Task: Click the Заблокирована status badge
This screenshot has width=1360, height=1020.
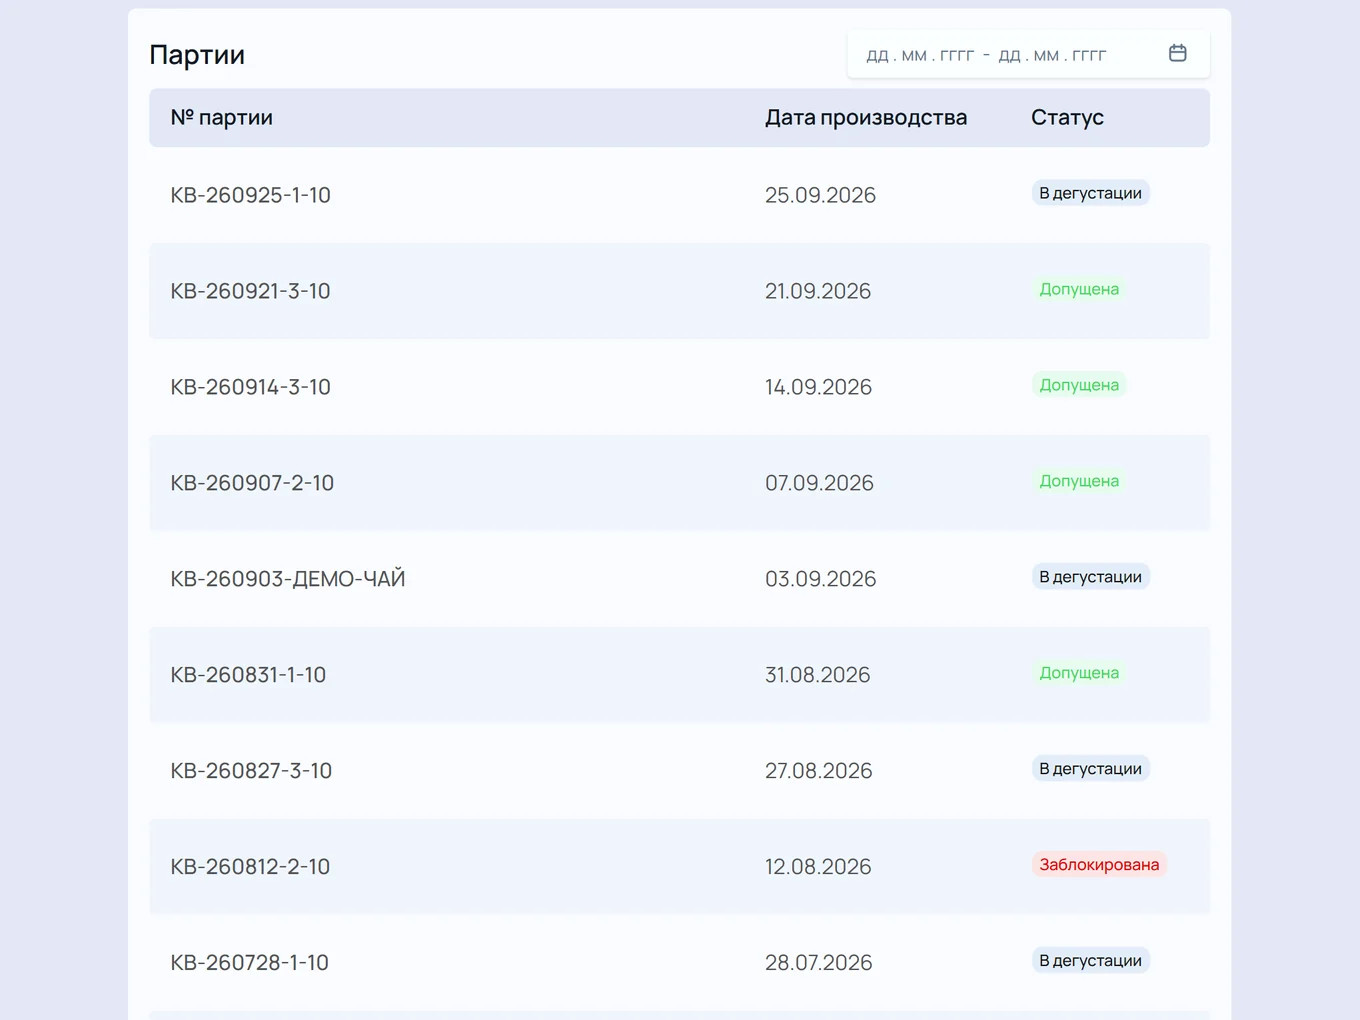Action: [x=1099, y=865]
